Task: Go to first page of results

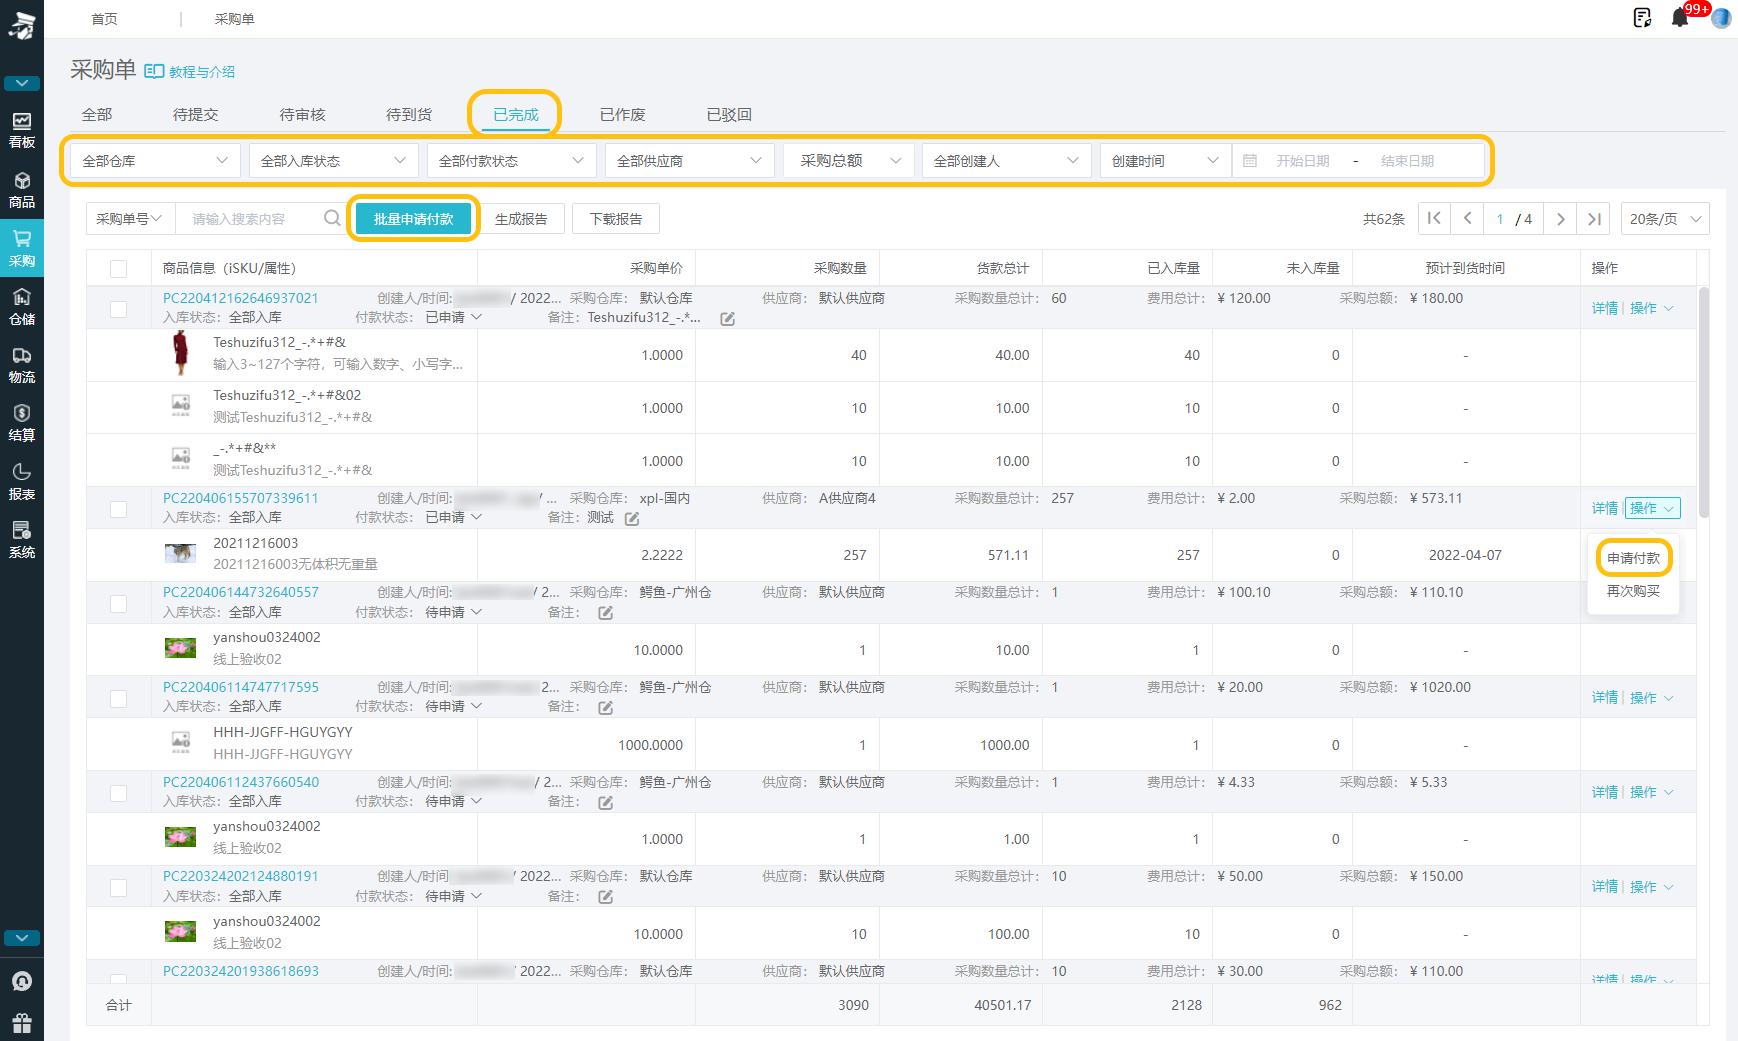Action: click(1434, 218)
